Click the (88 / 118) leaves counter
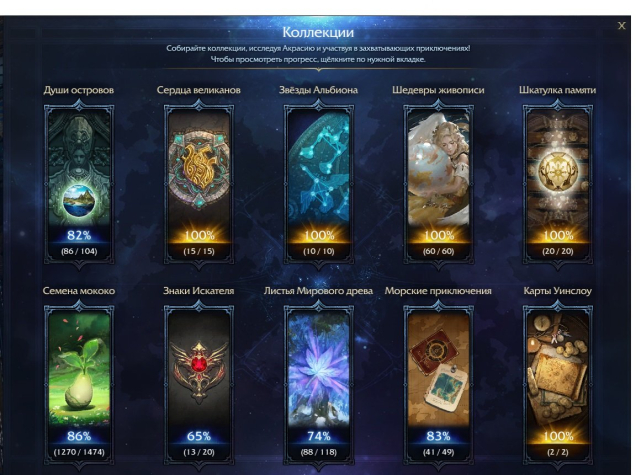 click(x=318, y=452)
